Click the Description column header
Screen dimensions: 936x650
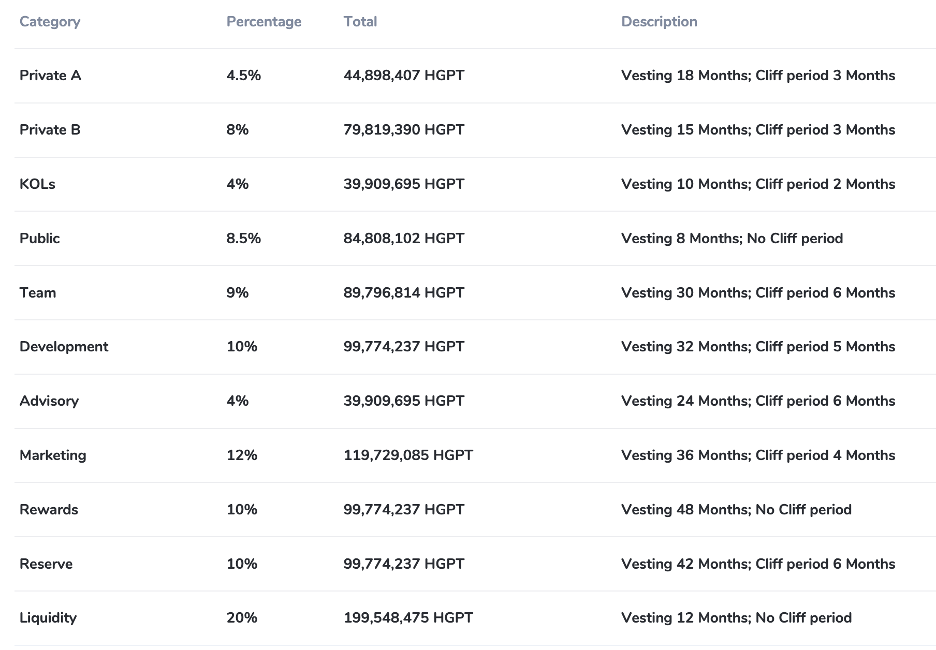click(x=659, y=21)
